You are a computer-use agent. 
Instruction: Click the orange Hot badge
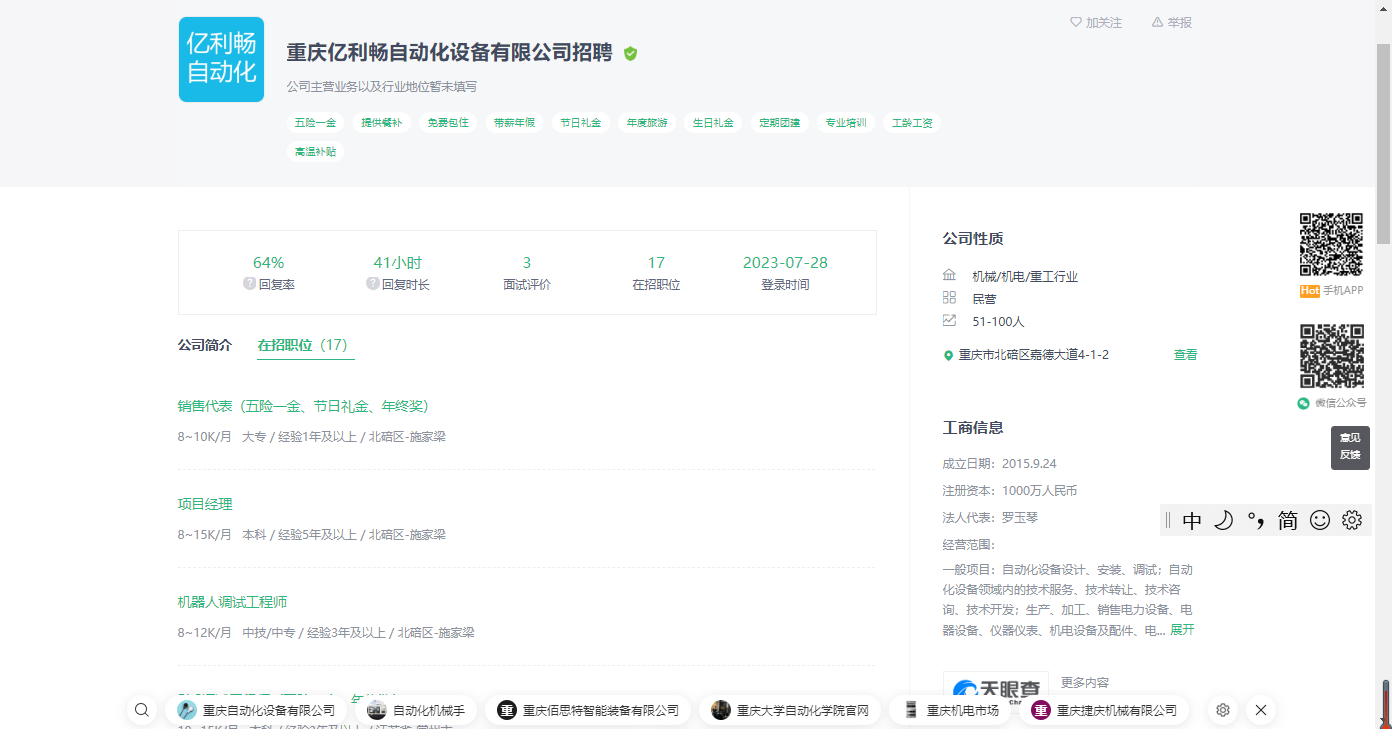(1309, 291)
